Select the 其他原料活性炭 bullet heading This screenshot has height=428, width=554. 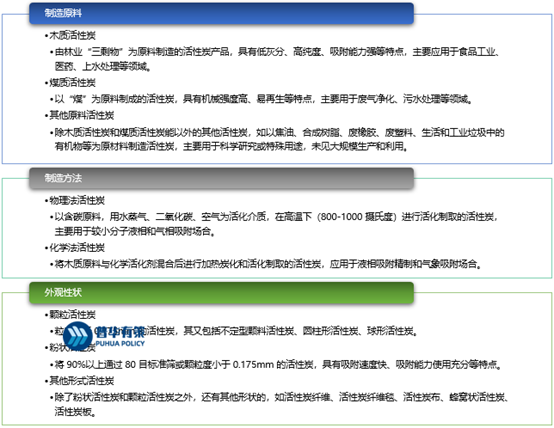[x=82, y=115]
